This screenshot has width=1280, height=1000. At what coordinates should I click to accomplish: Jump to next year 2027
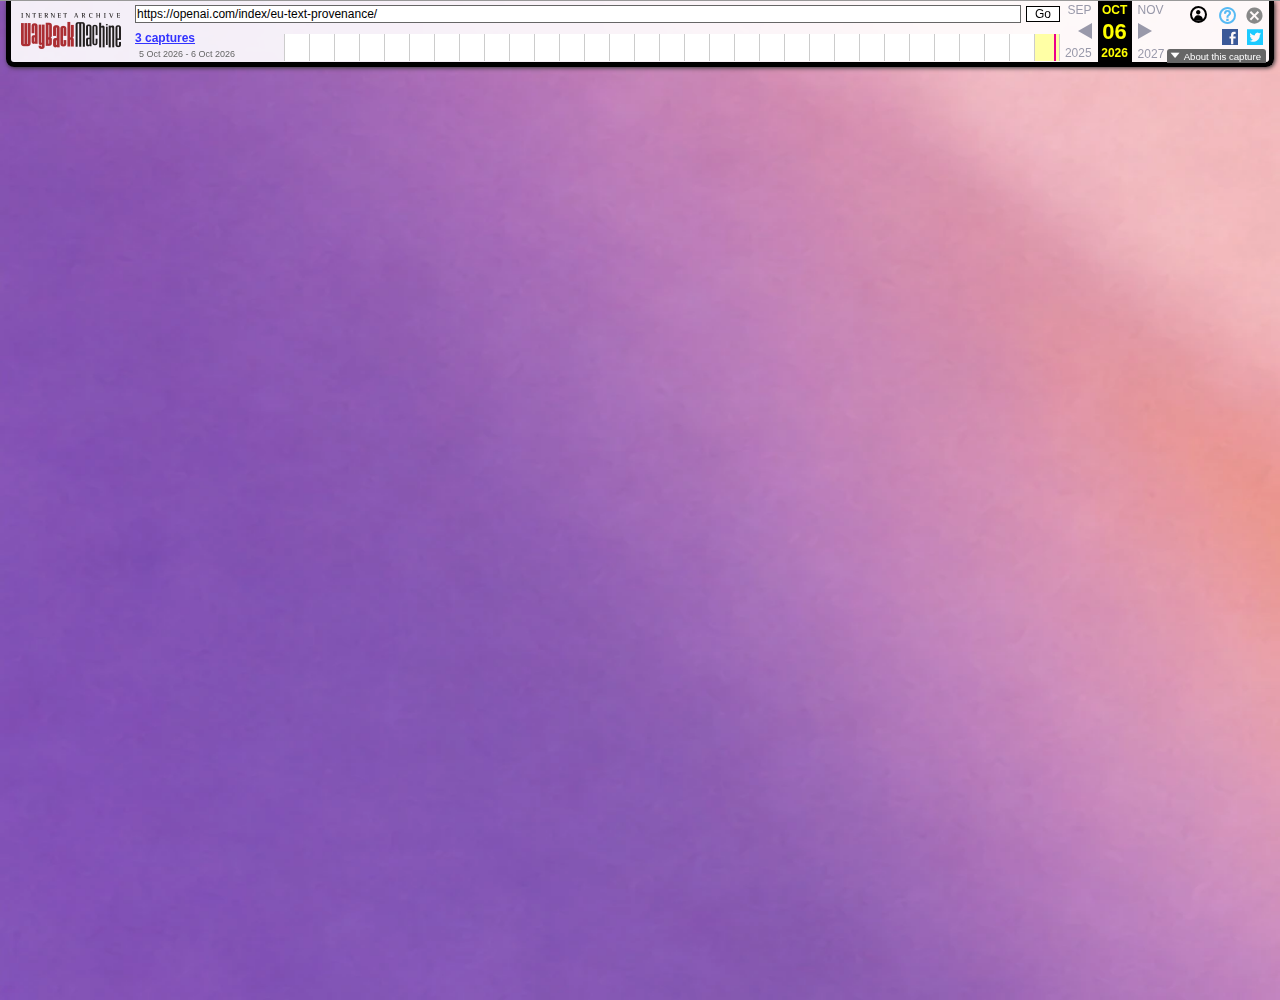(x=1151, y=54)
